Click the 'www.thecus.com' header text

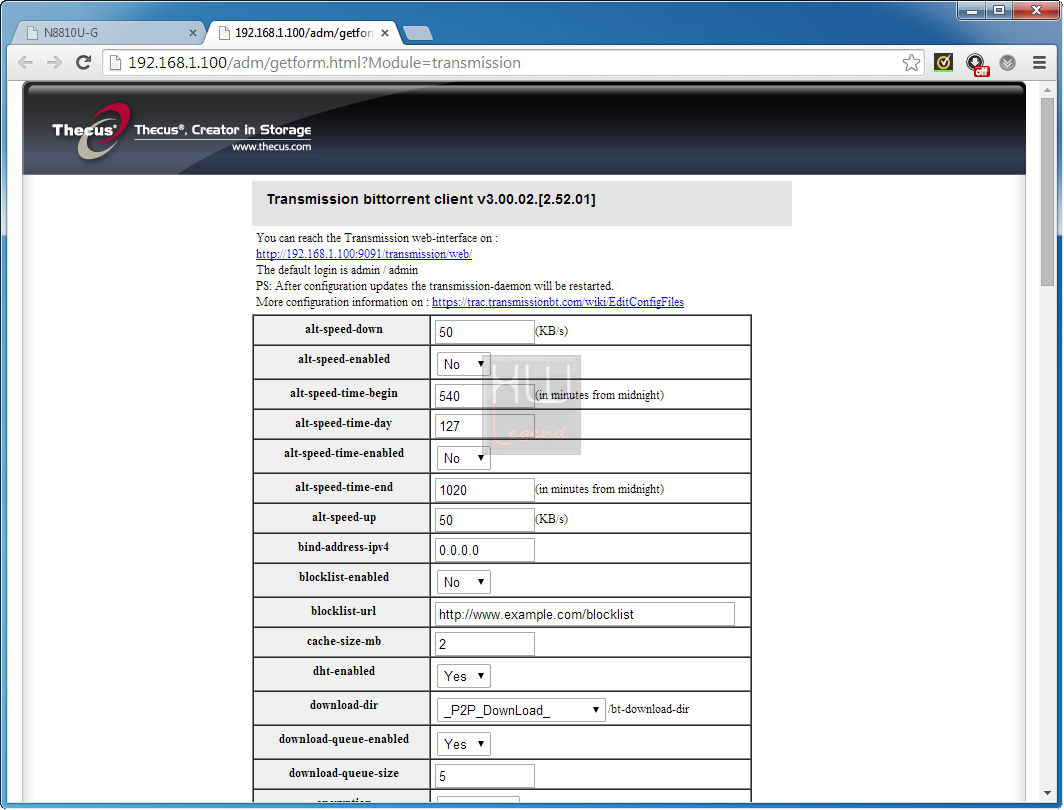pos(271,147)
